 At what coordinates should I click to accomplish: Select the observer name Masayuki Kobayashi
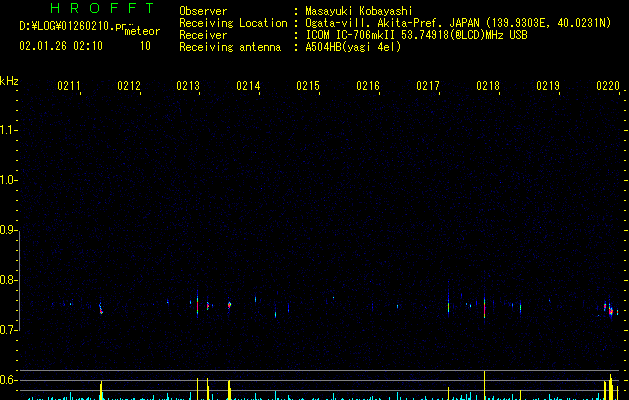359,11
